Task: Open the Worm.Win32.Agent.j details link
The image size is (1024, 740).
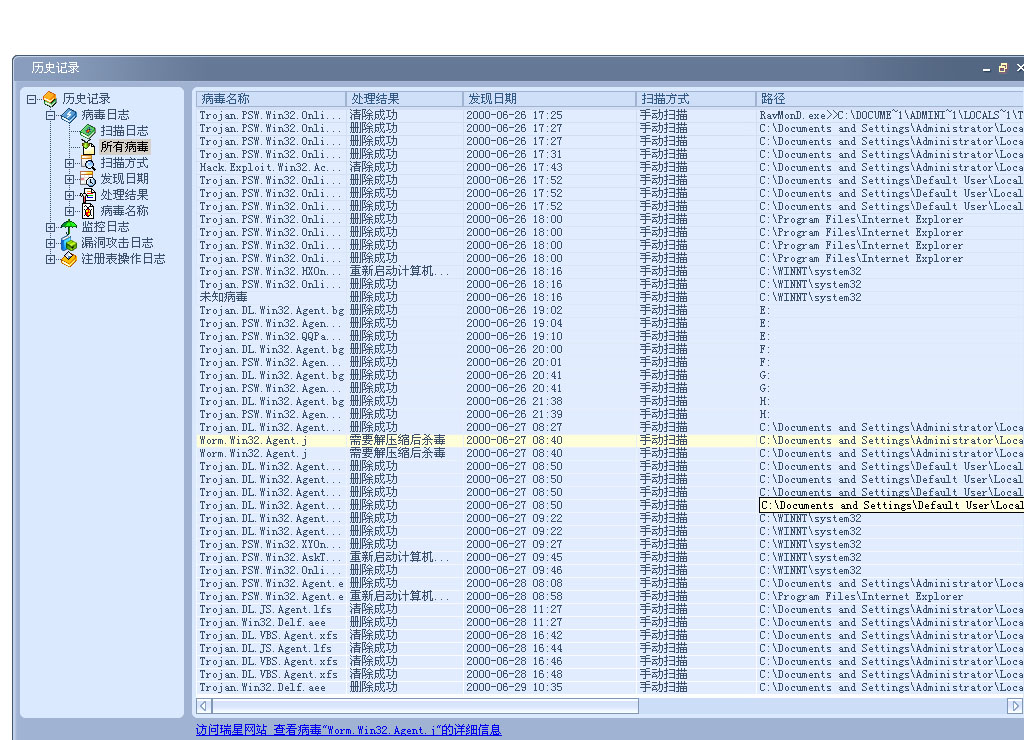Action: pos(349,730)
